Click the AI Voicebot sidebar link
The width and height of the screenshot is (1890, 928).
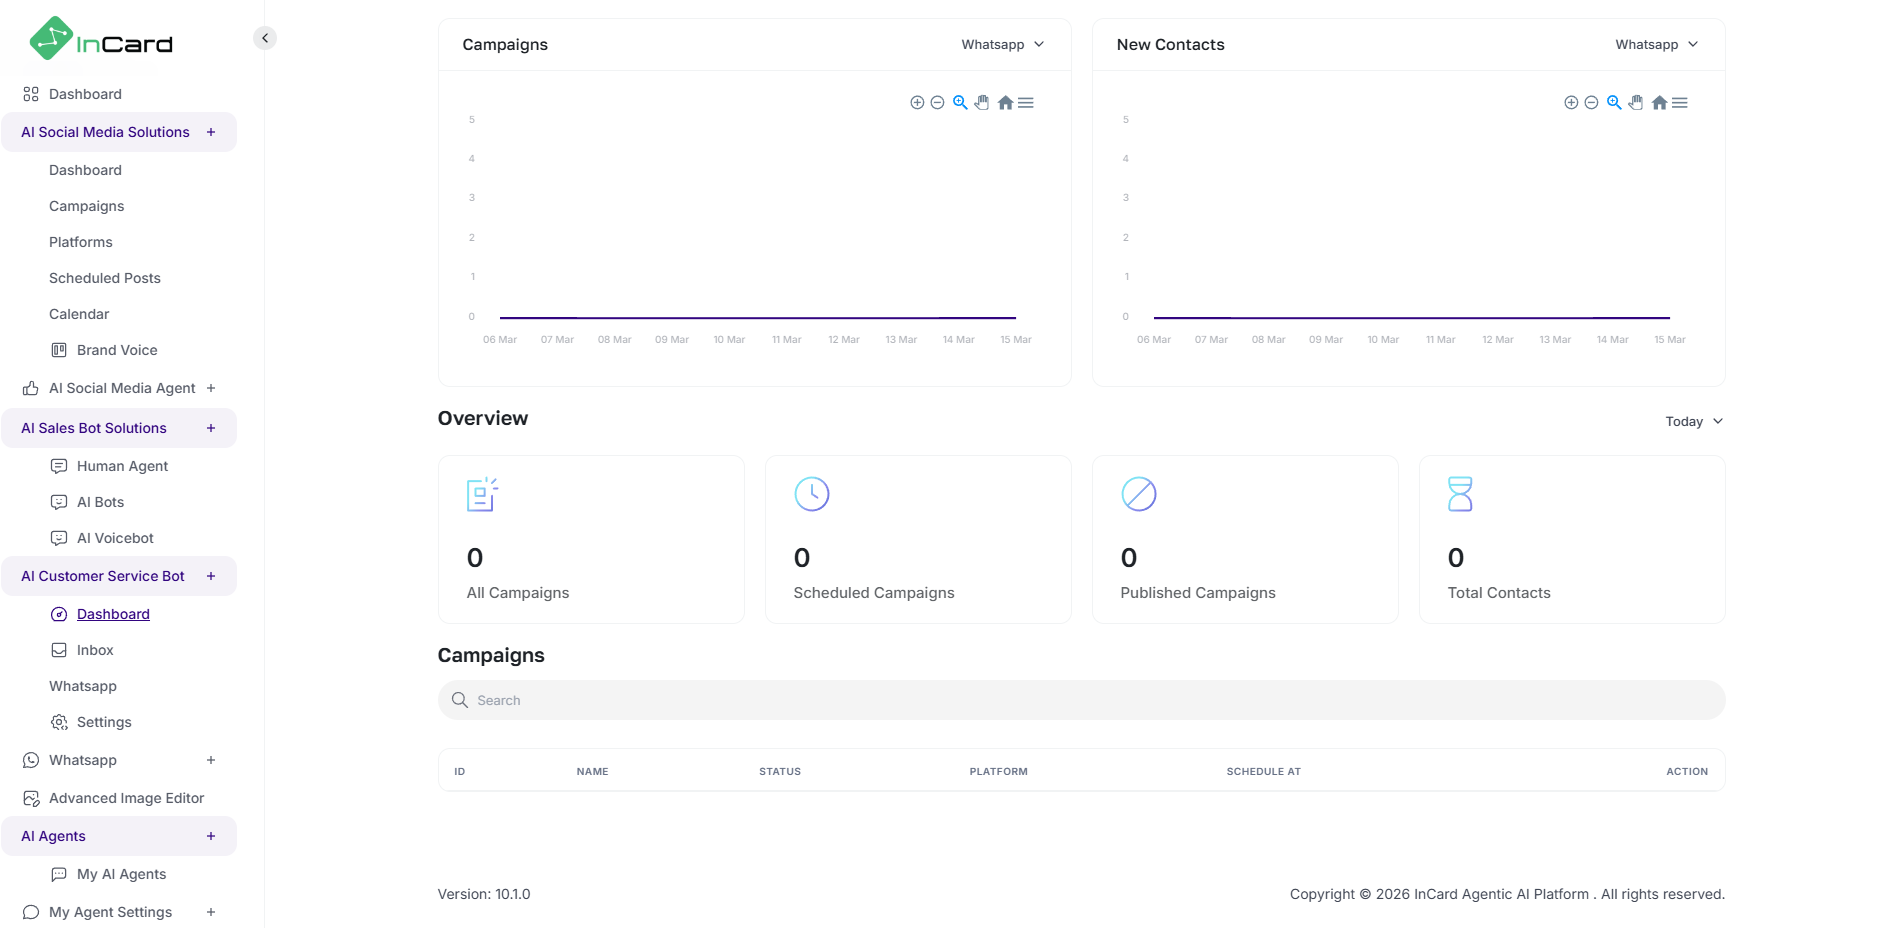pyautogui.click(x=115, y=537)
